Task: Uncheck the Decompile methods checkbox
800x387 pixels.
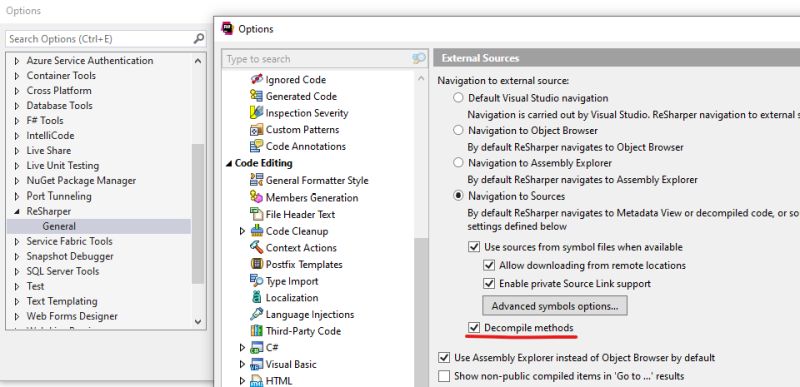Action: [474, 327]
